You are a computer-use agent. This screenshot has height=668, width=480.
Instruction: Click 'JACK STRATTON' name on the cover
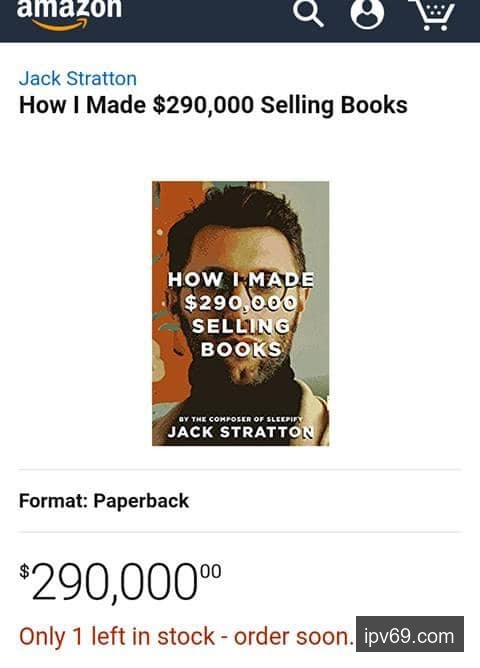click(241, 432)
